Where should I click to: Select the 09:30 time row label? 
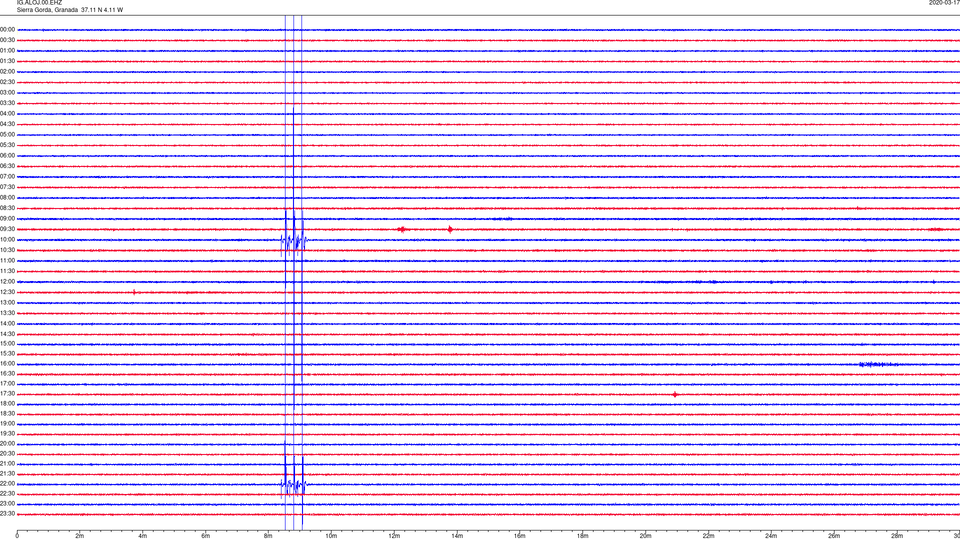[x=7, y=229]
